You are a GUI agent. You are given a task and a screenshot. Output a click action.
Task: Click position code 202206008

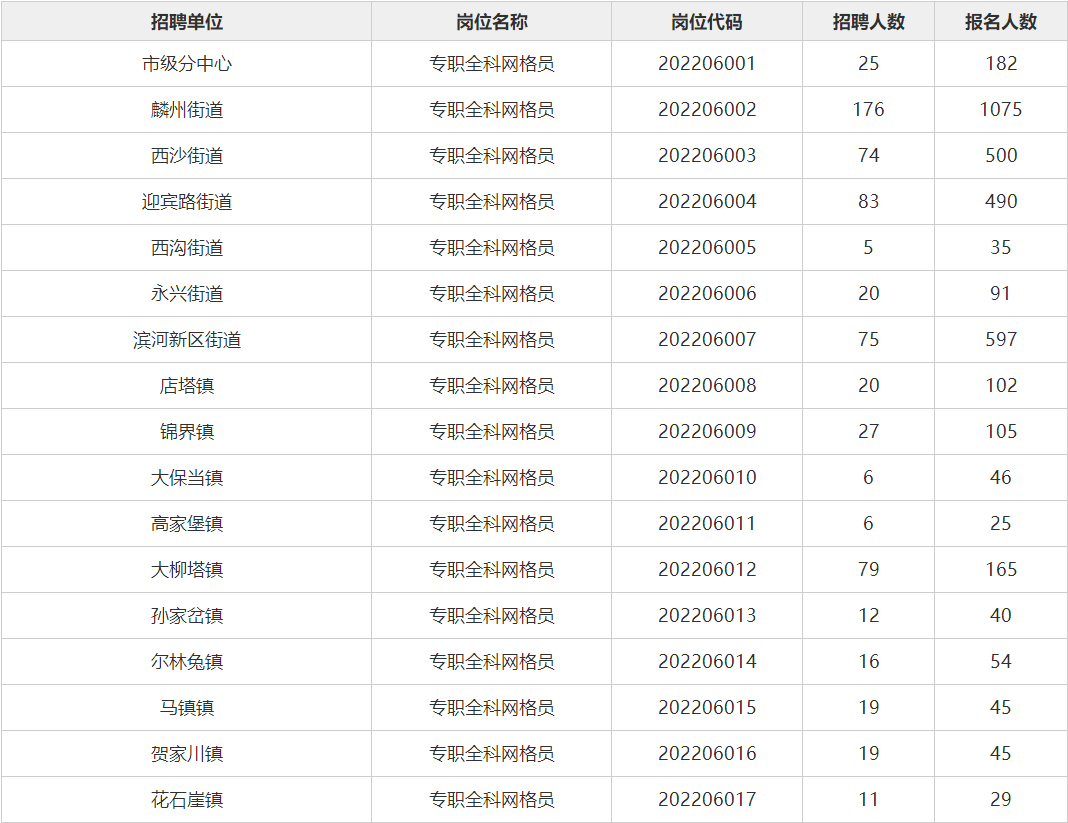point(707,386)
